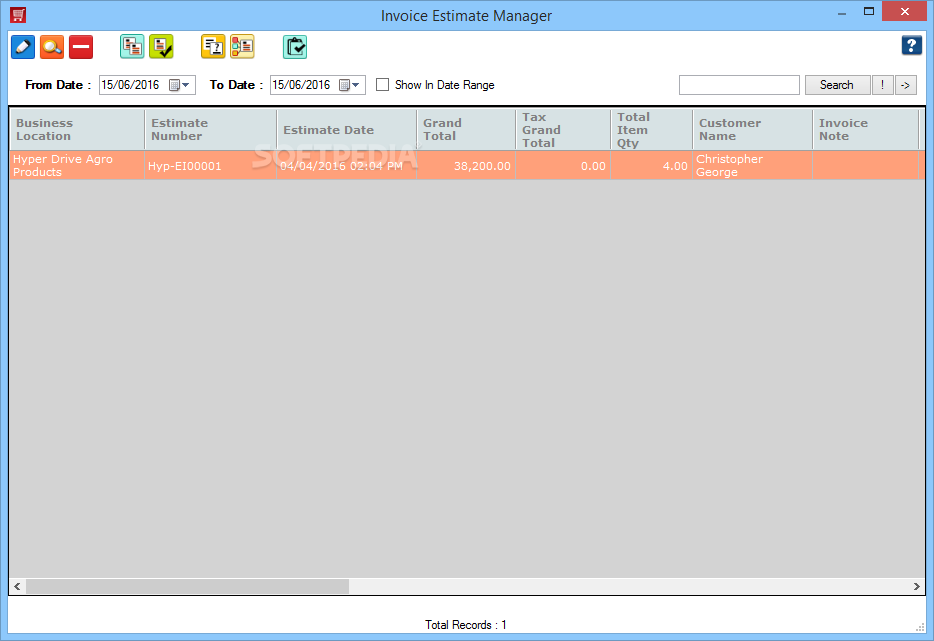Click the Total Records : 1 status text
This screenshot has height=641, width=934.
pos(466,624)
